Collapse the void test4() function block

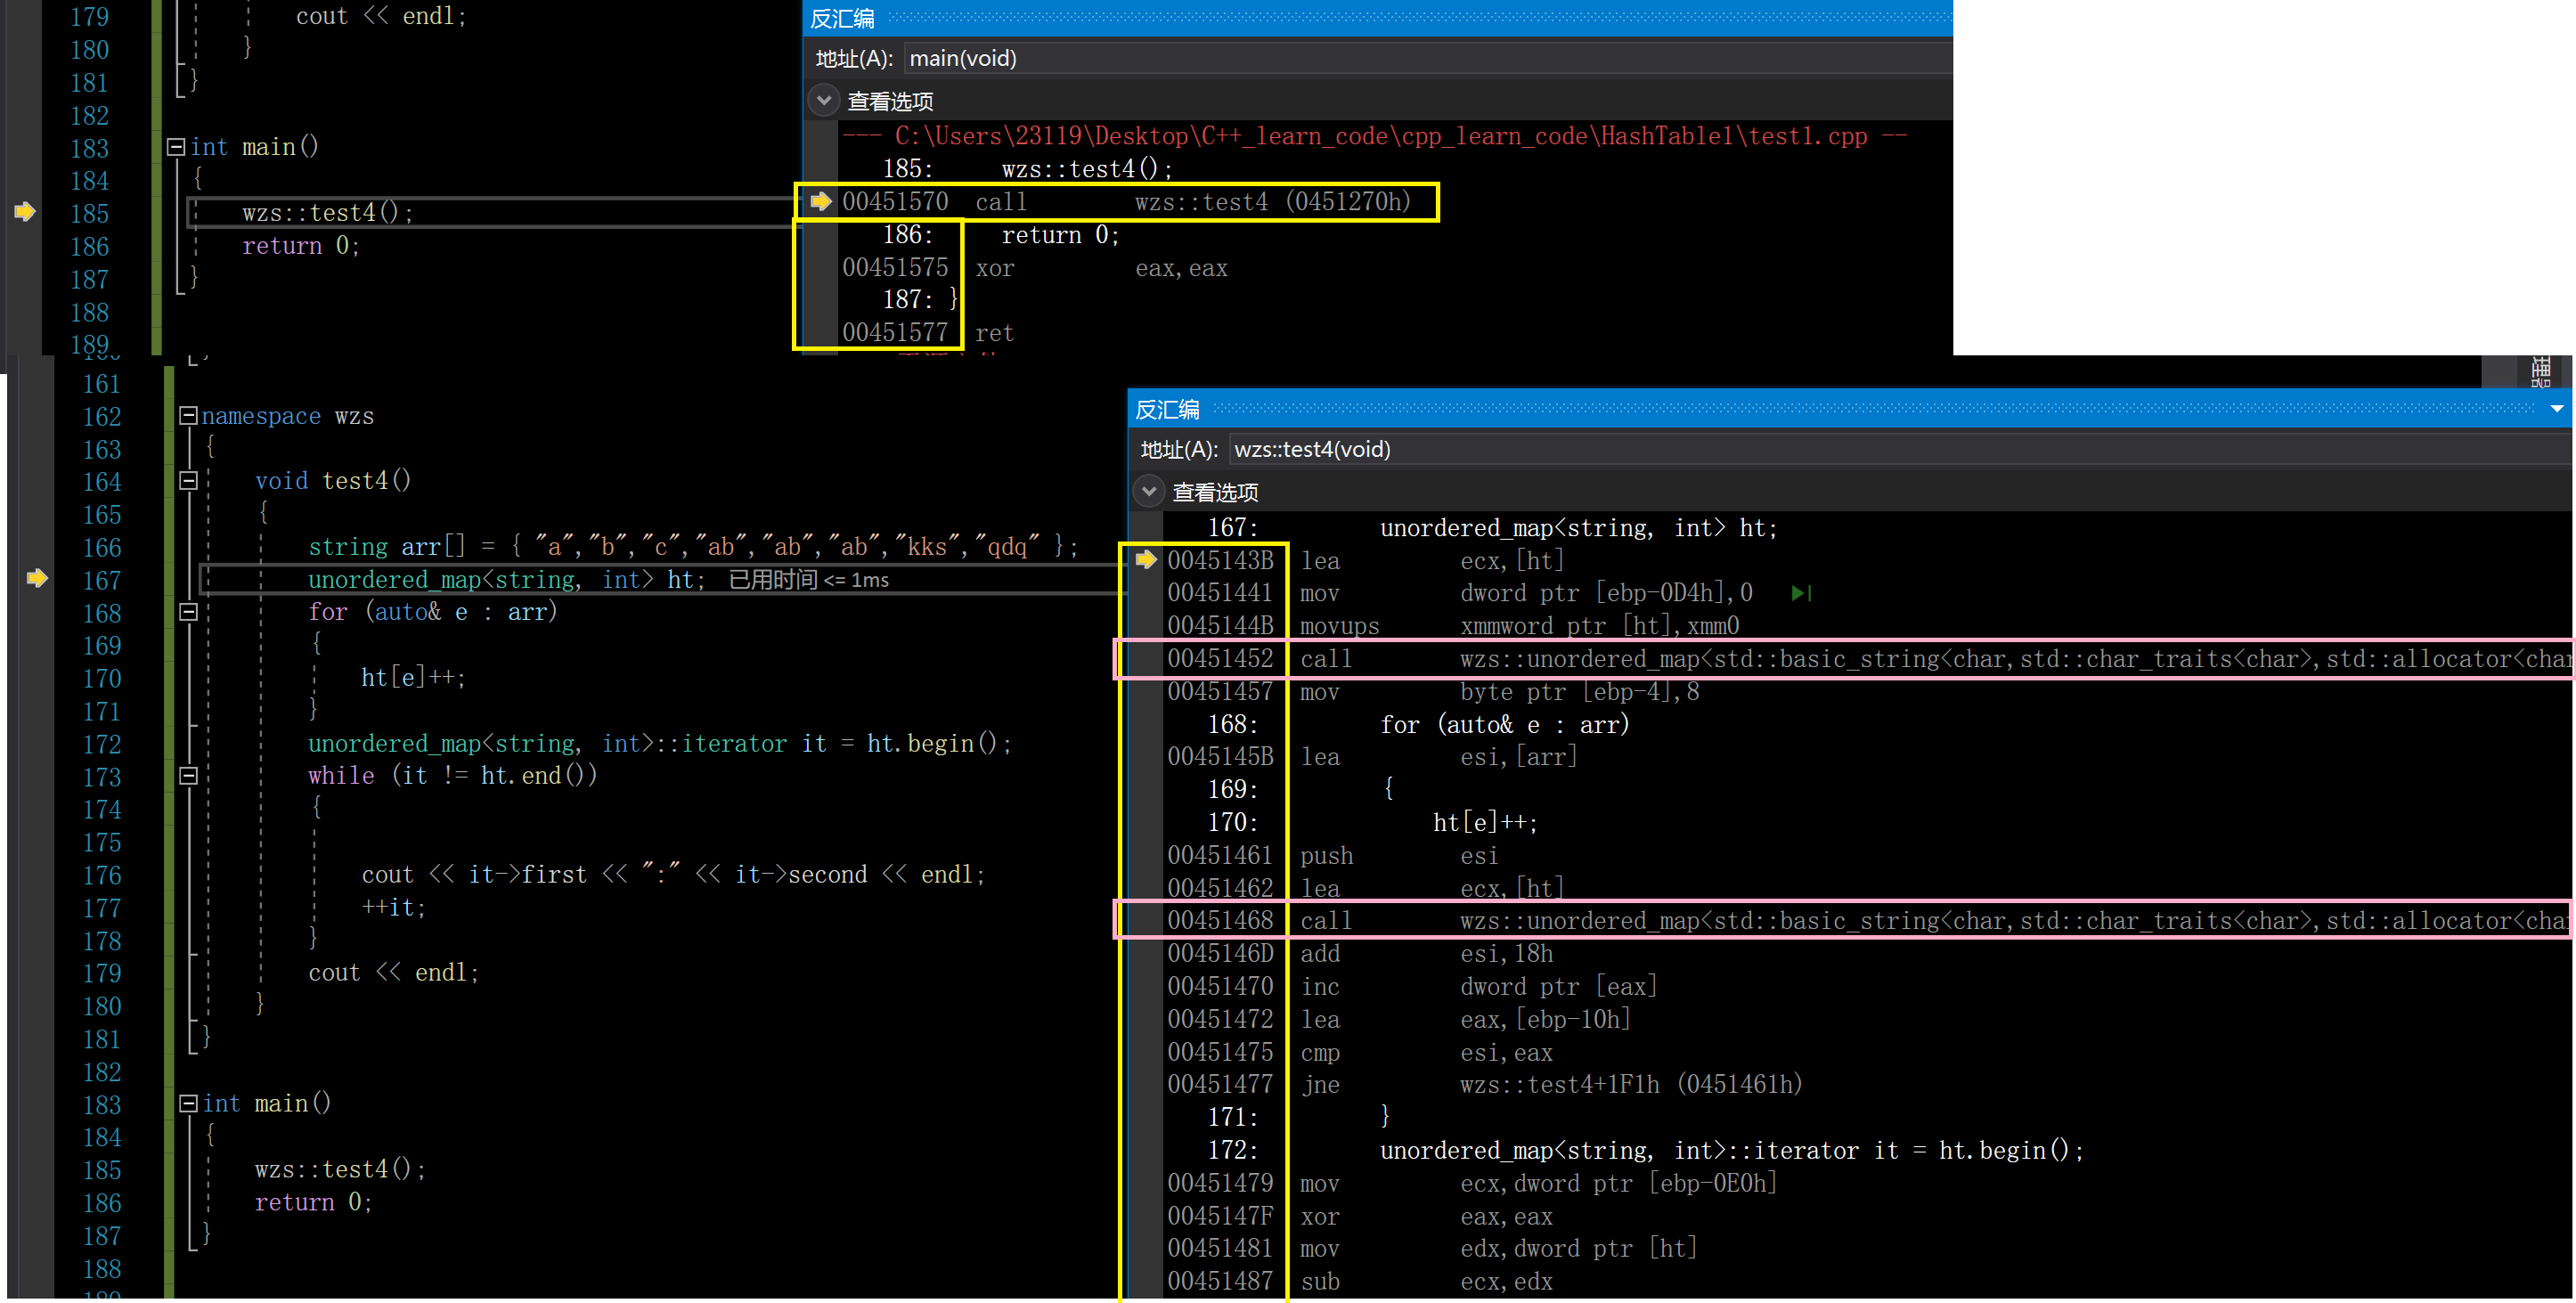[x=188, y=481]
